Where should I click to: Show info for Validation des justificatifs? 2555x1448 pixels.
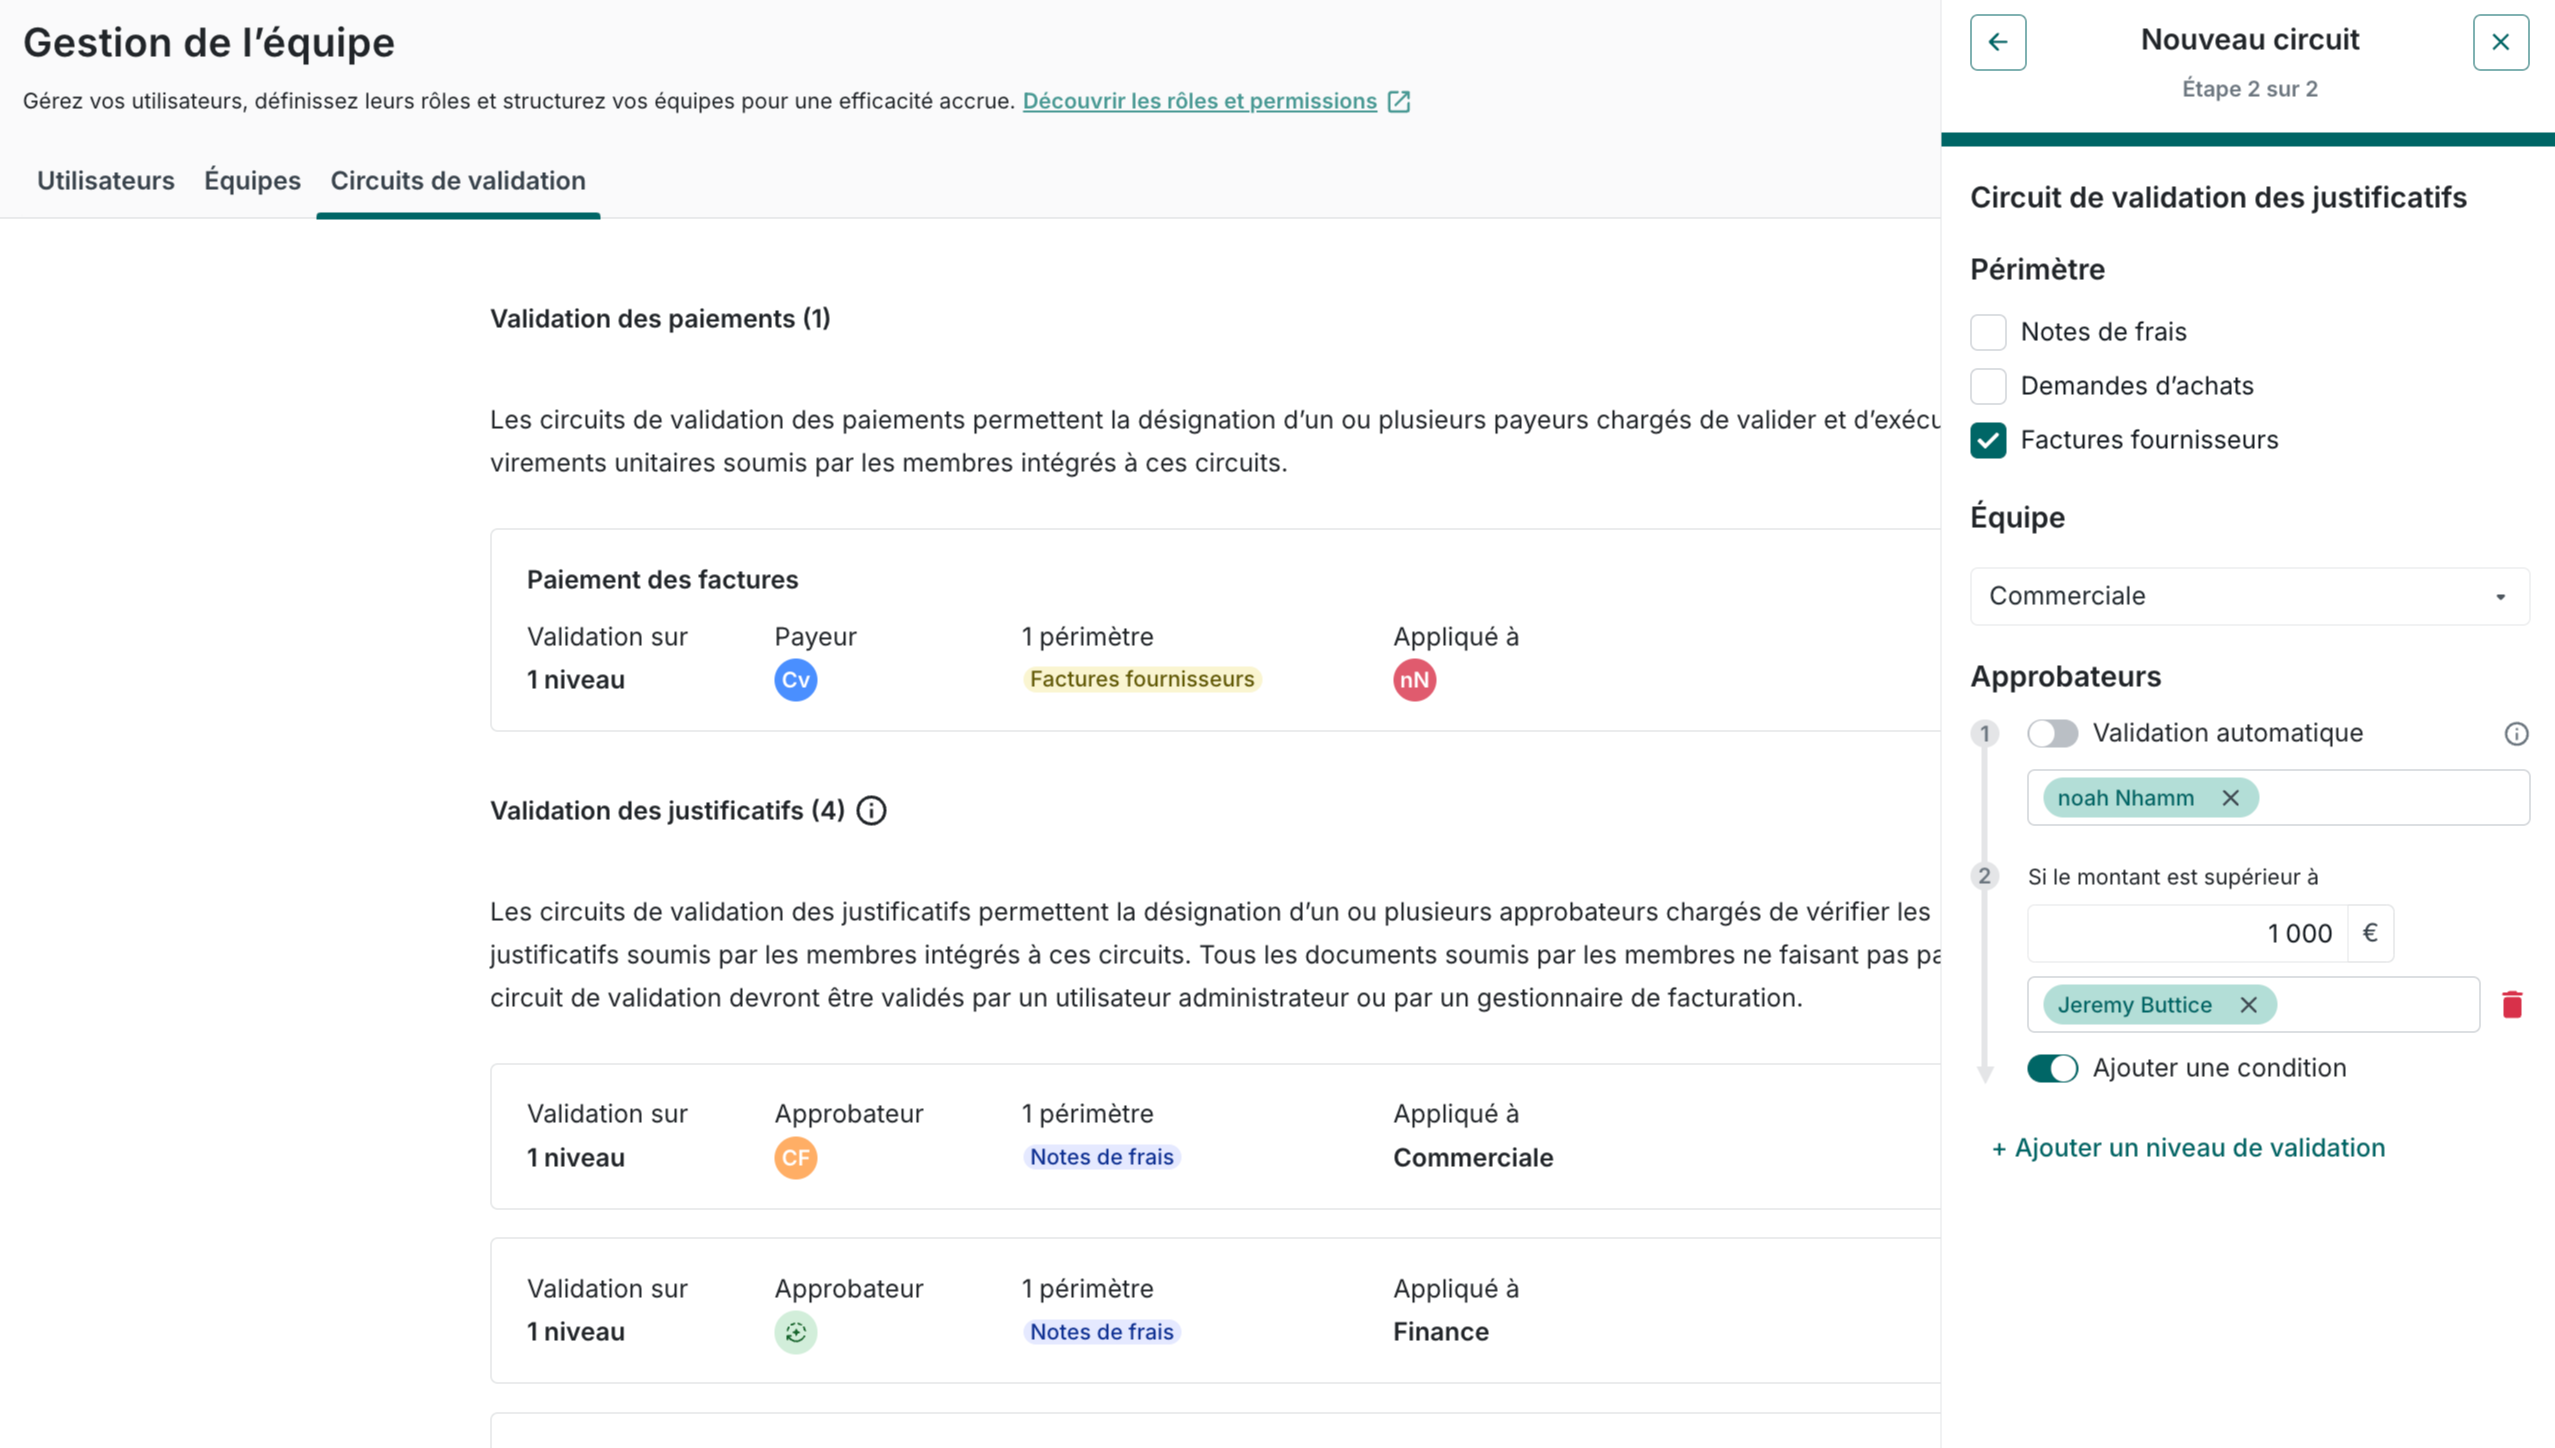pos(871,810)
